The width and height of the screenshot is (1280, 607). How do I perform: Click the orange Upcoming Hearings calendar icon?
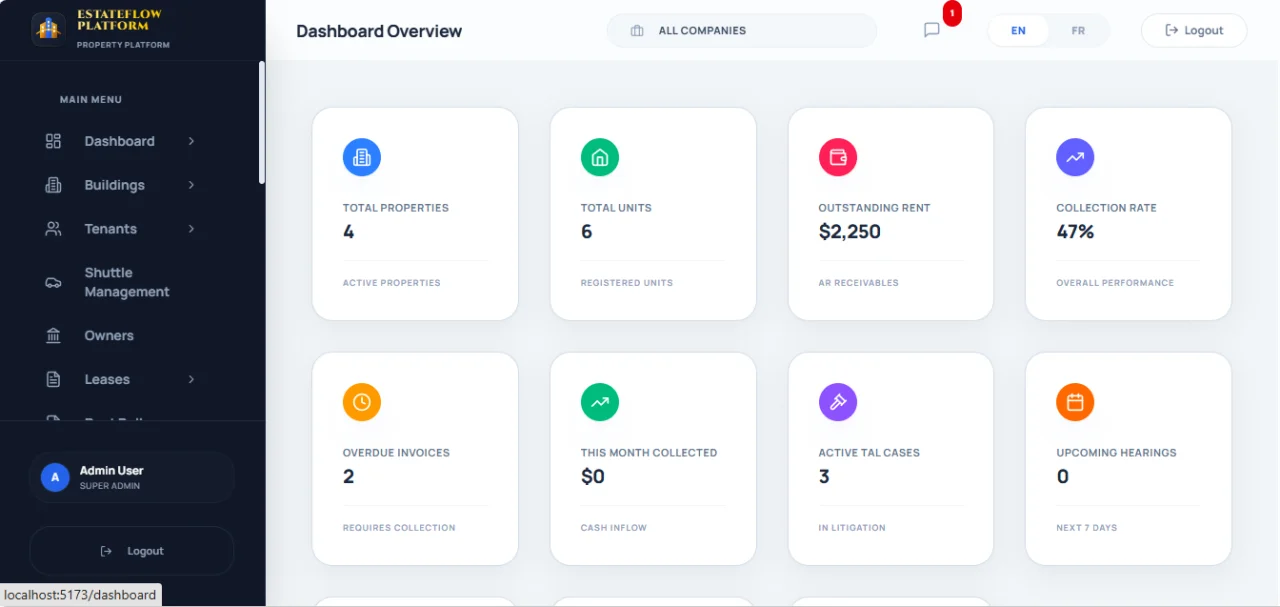click(1075, 402)
